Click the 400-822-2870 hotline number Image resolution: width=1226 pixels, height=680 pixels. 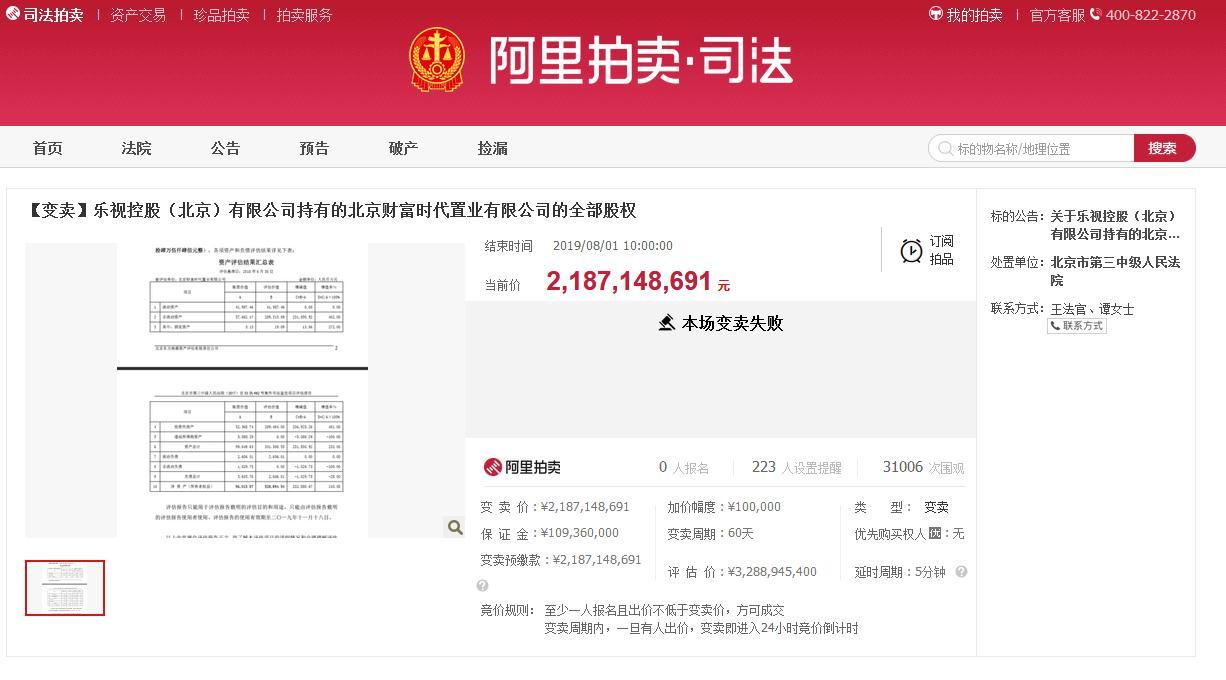tap(1151, 15)
